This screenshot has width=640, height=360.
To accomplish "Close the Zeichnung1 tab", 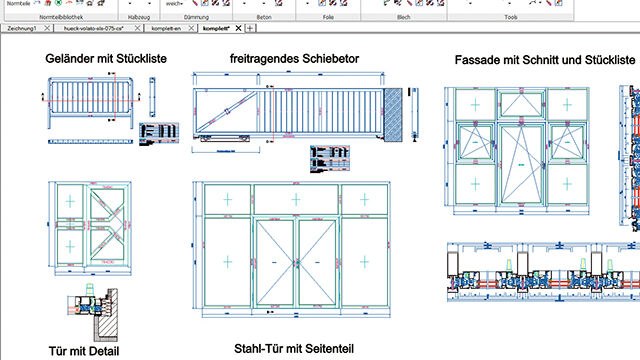I will pos(47,28).
